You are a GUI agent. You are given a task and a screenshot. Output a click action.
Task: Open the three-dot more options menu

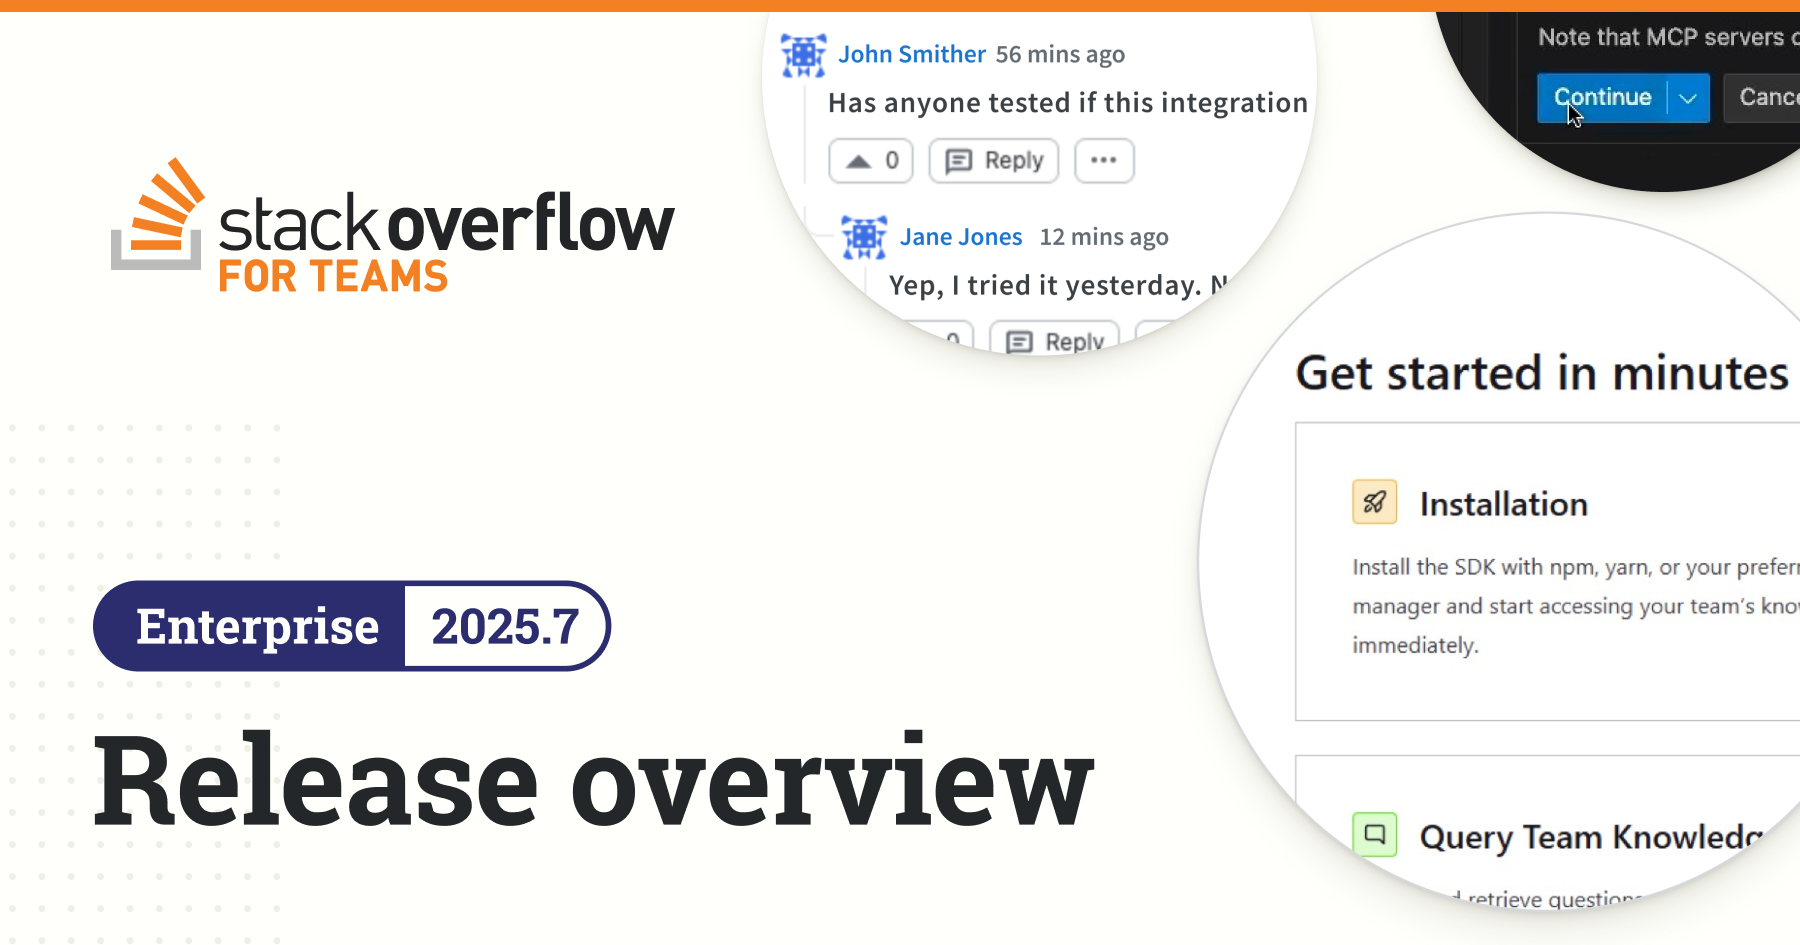(1104, 161)
